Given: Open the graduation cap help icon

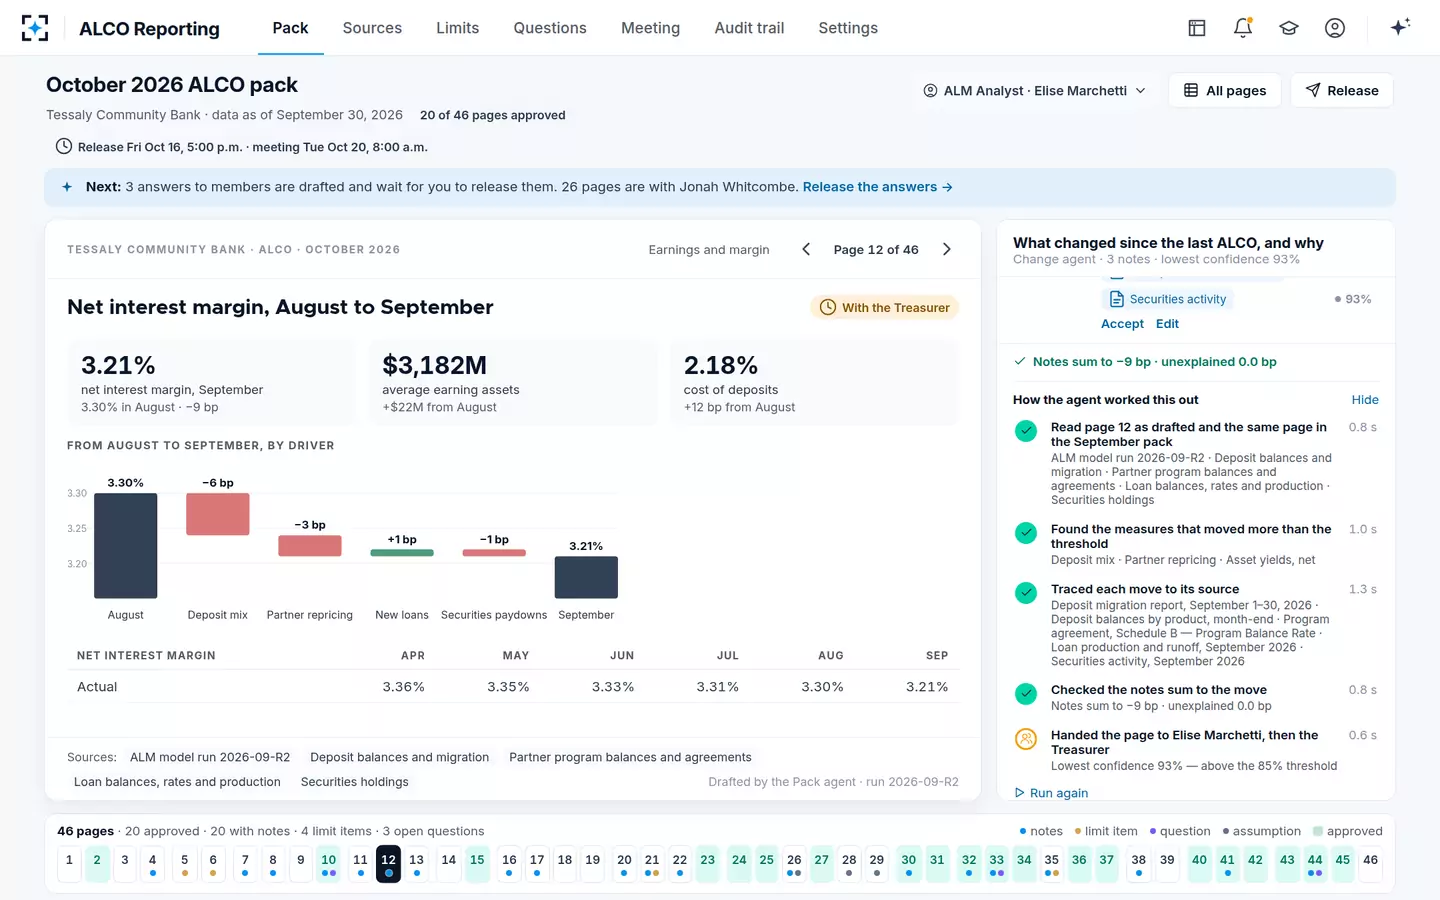Looking at the screenshot, I should (x=1289, y=28).
